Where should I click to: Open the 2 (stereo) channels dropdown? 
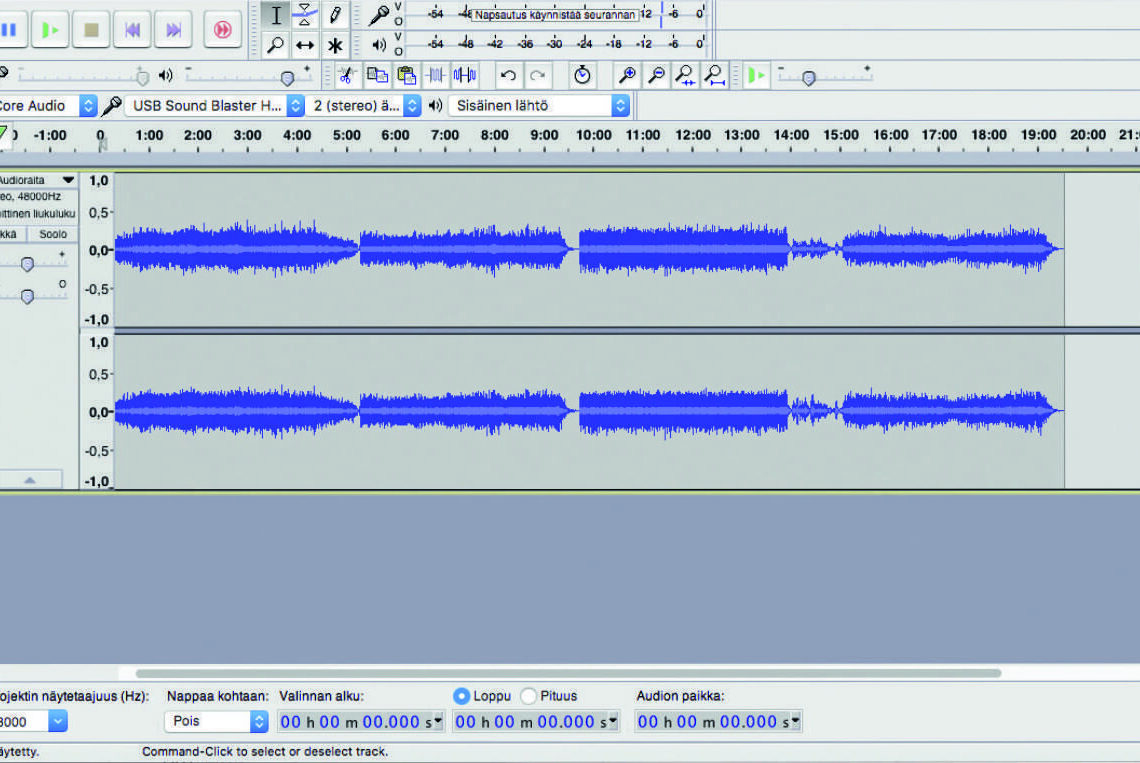(x=412, y=106)
